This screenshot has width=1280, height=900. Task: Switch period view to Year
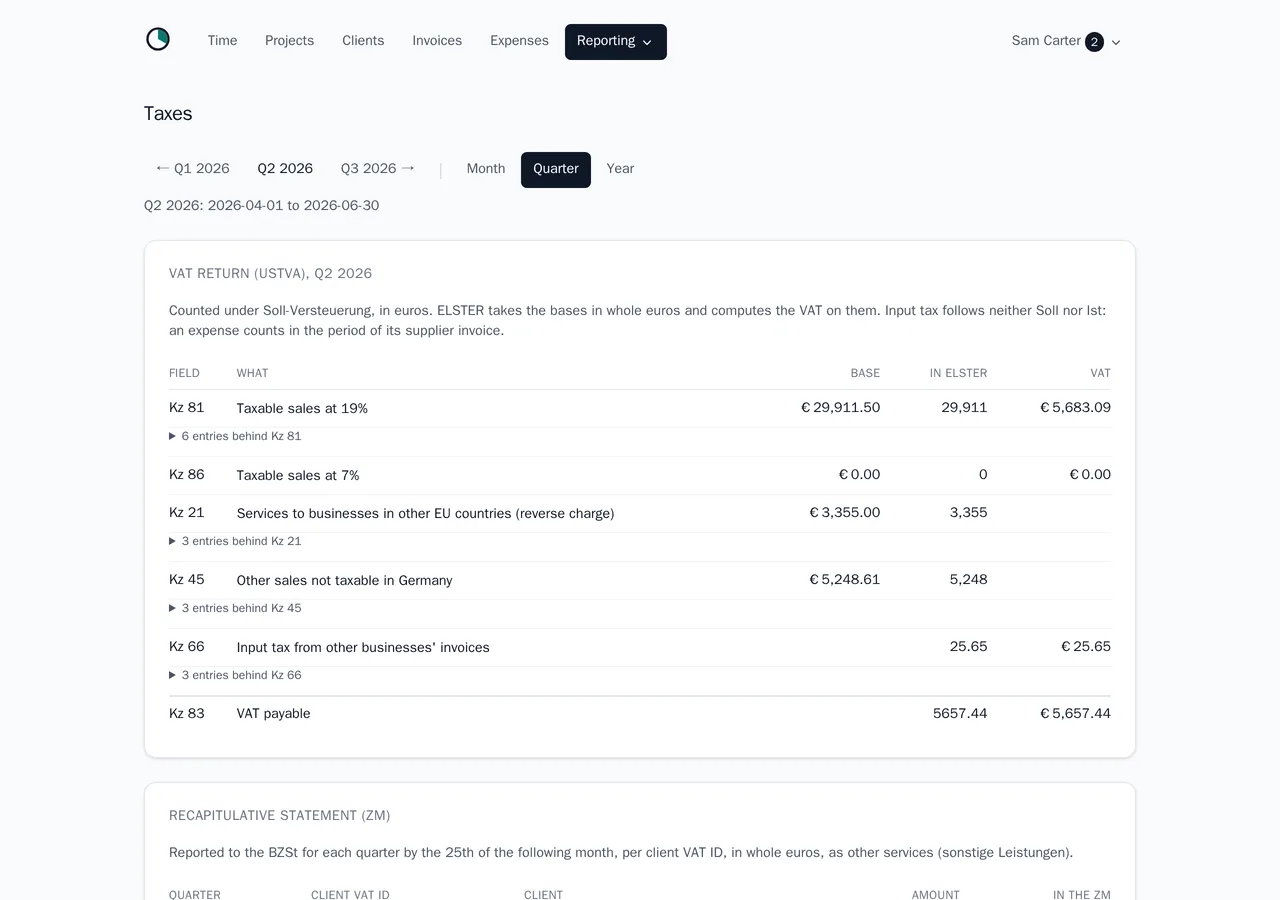click(620, 169)
